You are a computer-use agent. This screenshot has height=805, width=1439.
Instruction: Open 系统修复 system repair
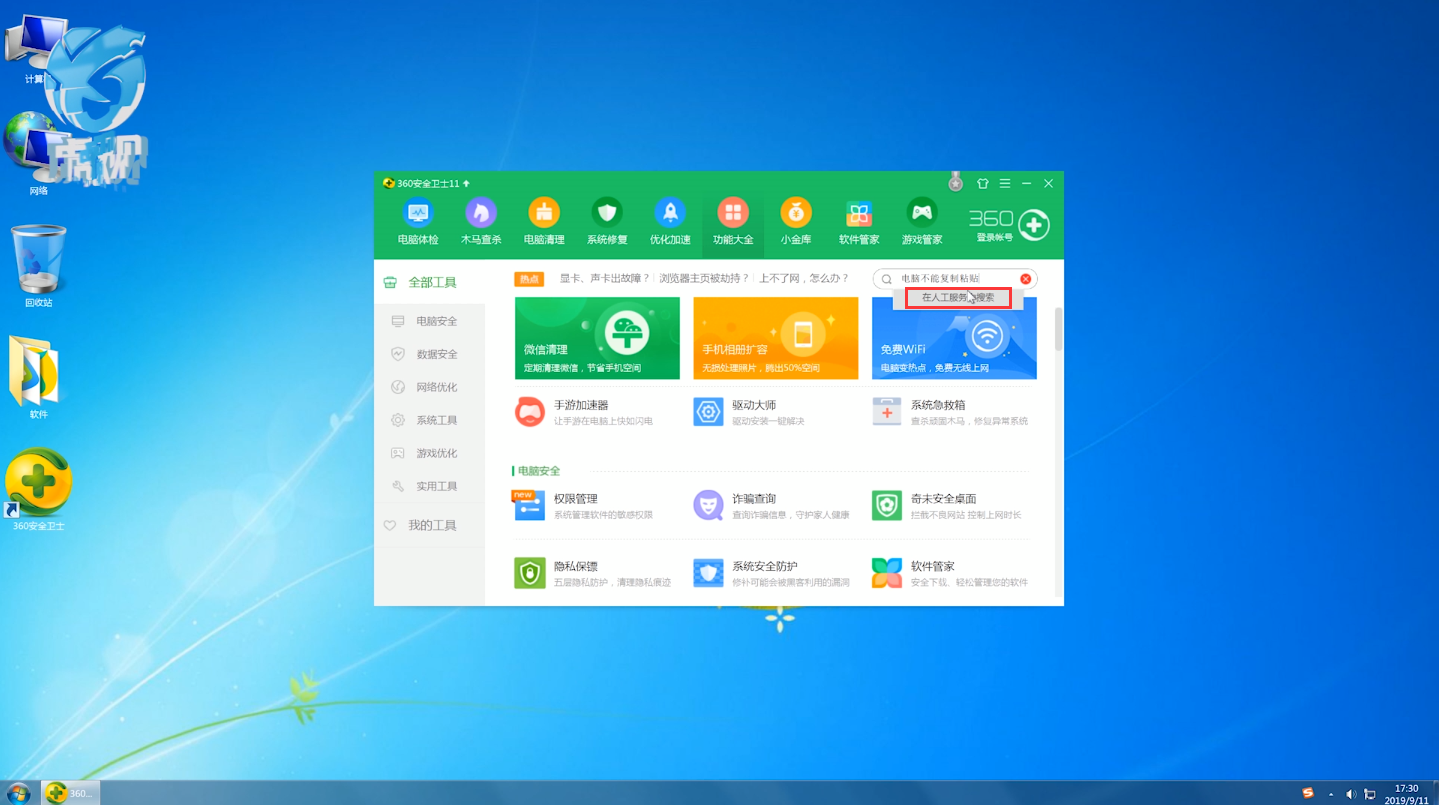pos(607,221)
